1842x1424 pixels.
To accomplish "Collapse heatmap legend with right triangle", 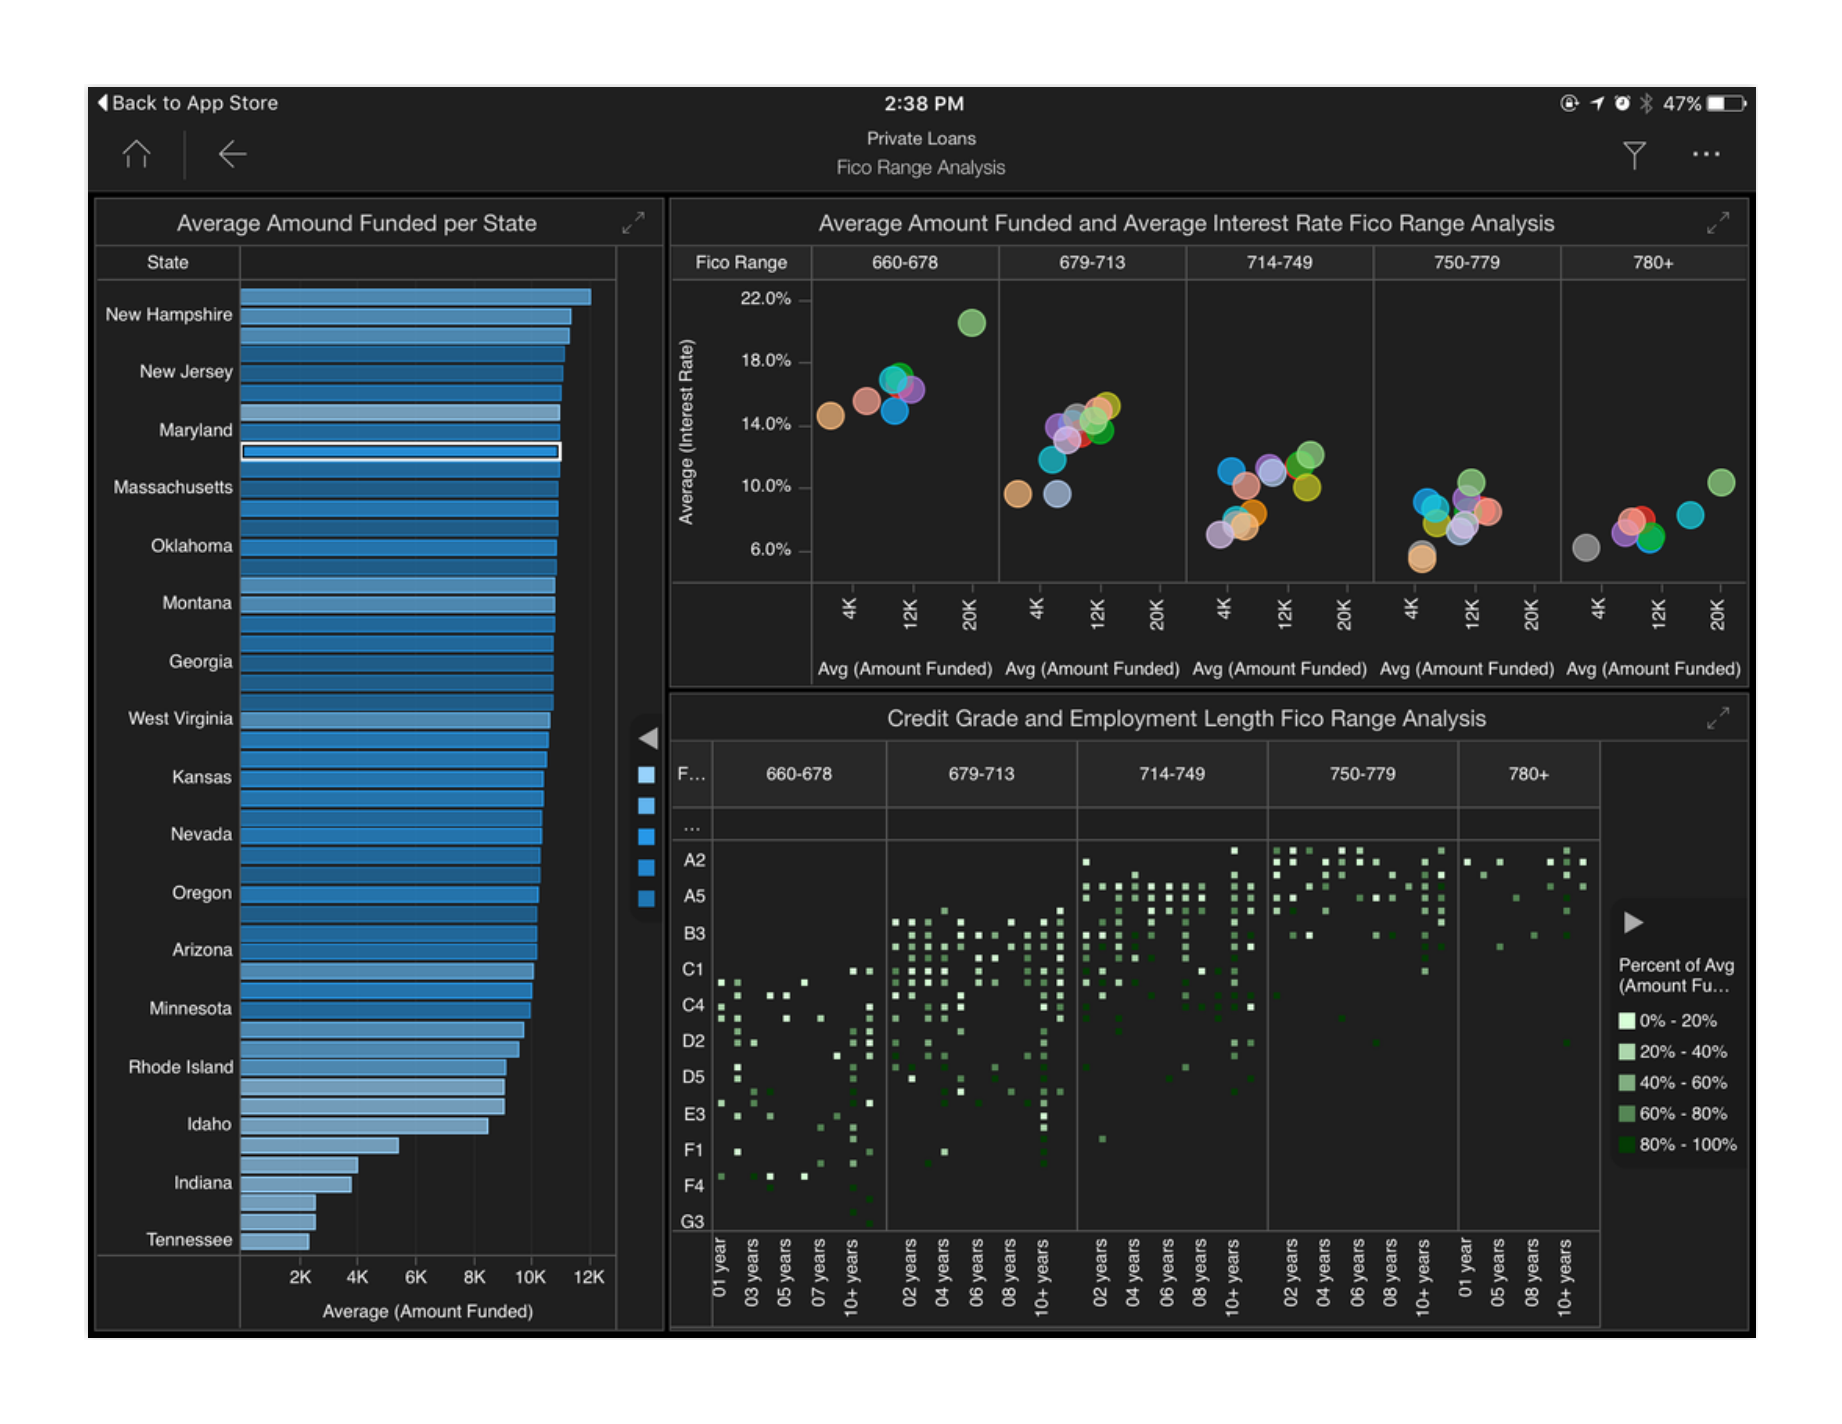I will coord(1633,922).
